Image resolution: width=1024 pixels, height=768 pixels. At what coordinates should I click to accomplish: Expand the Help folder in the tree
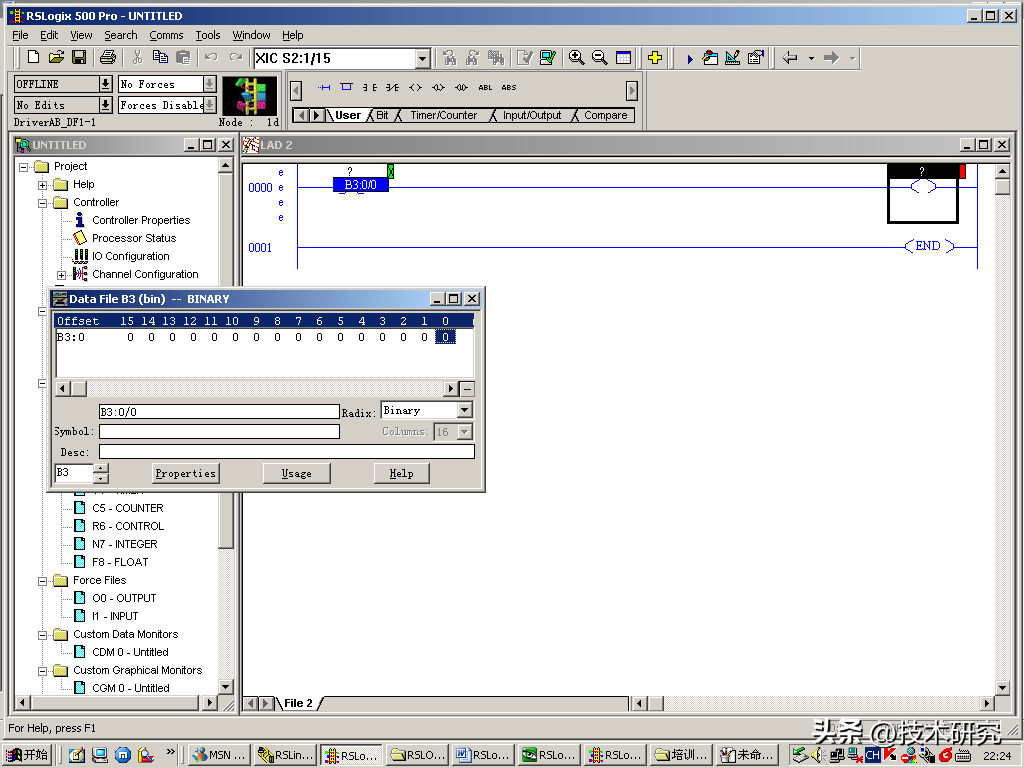tap(43, 185)
